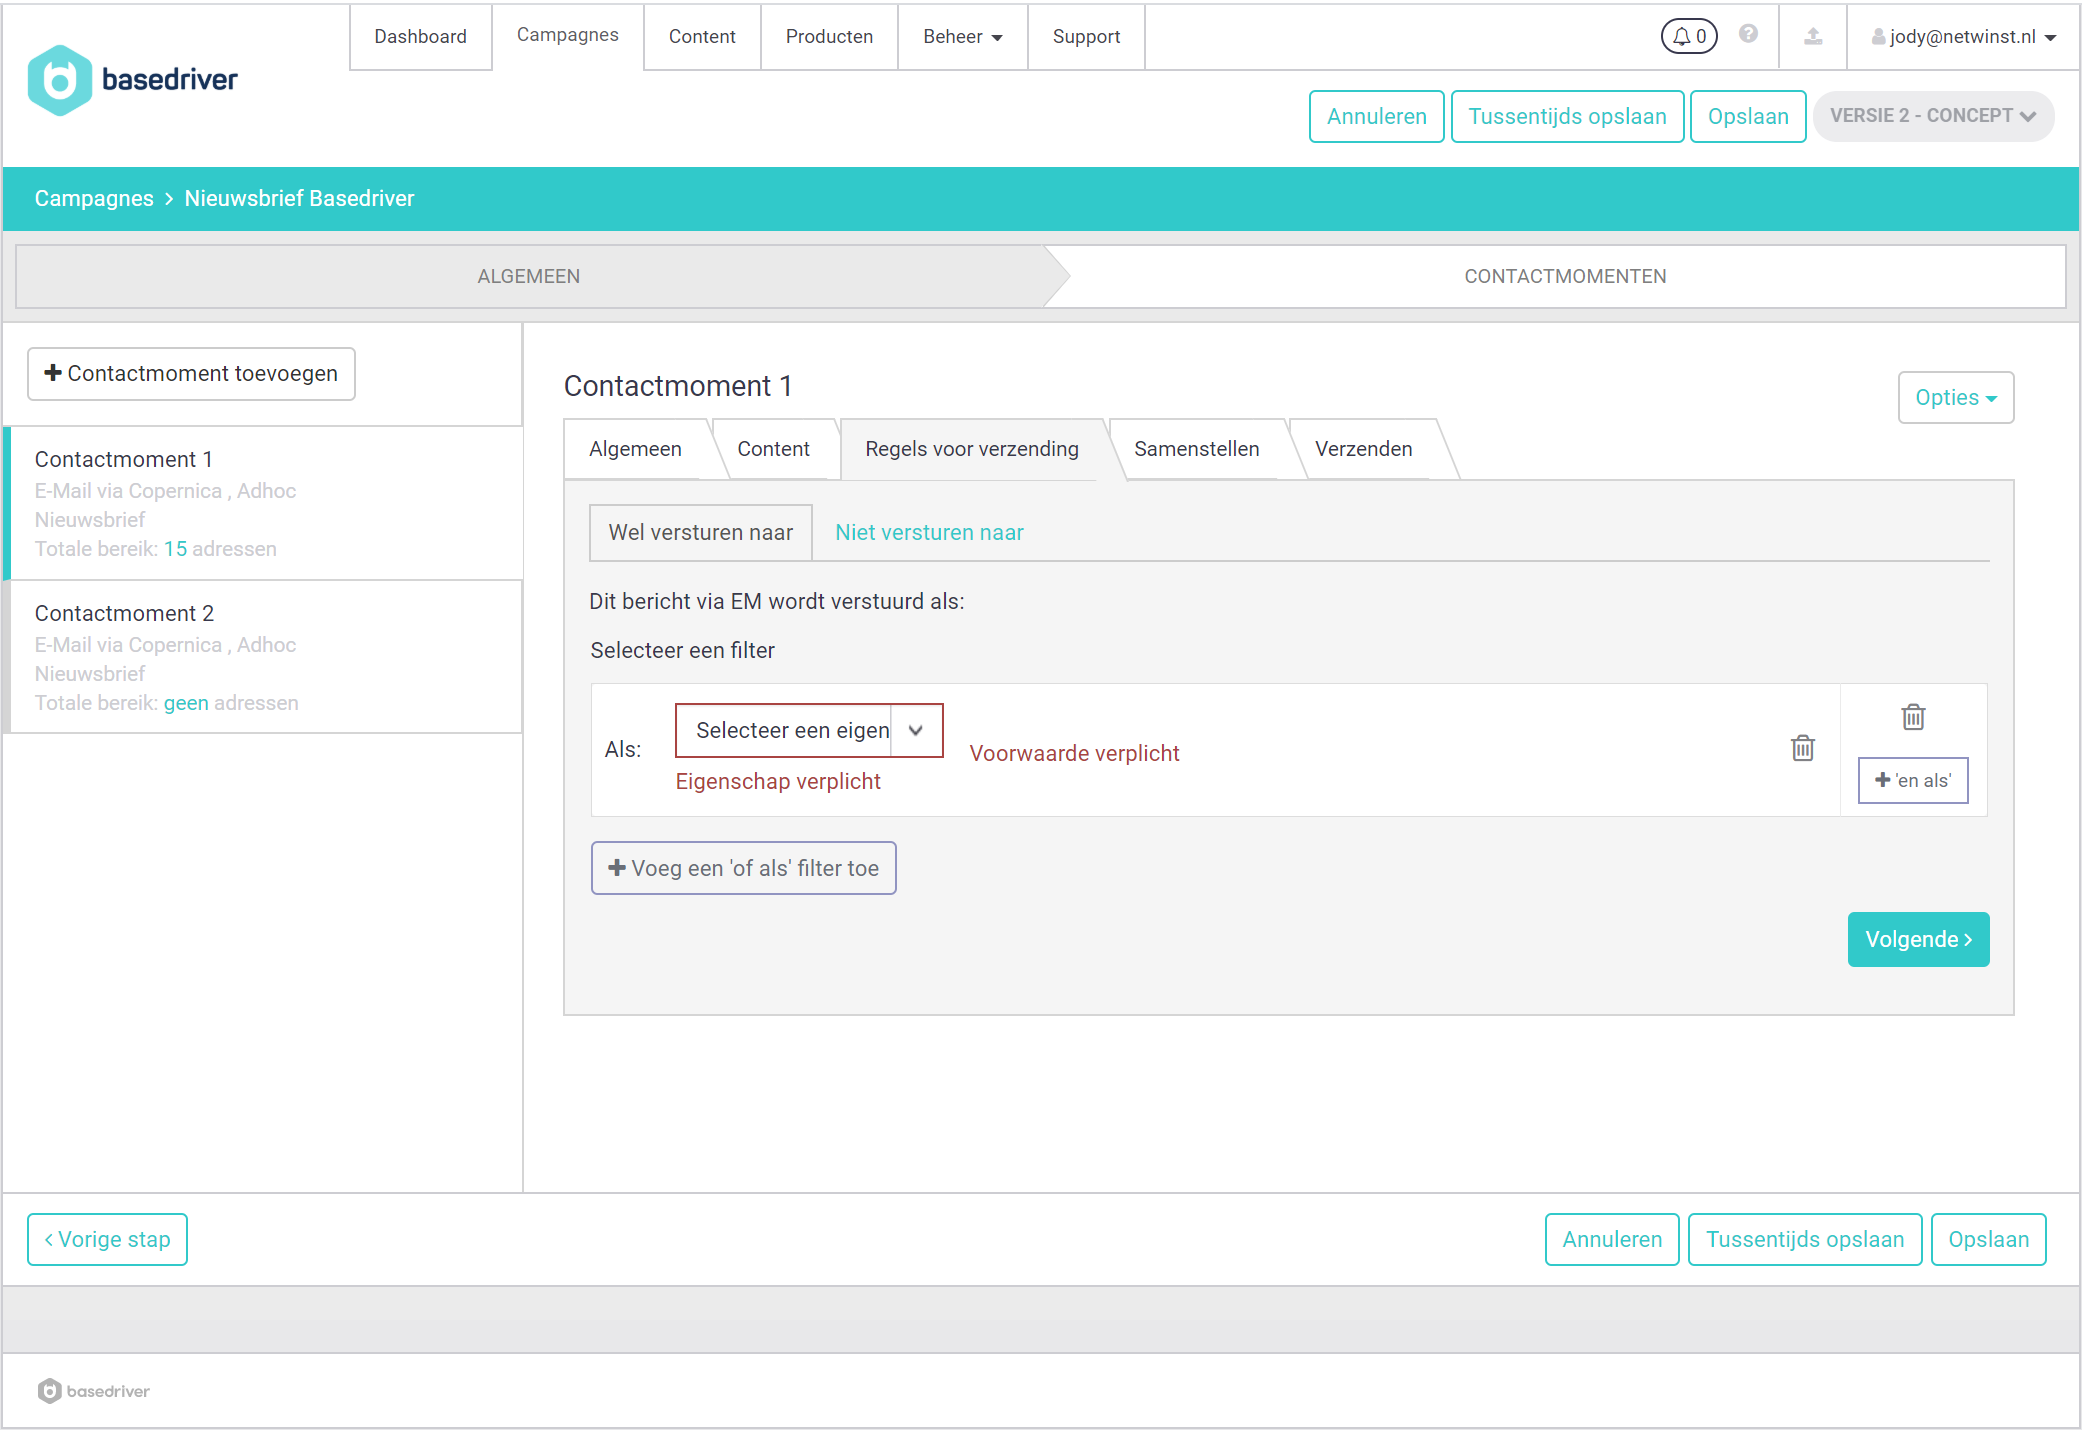Click the Nieuwsbrief Basedriver breadcrumb

(x=299, y=199)
